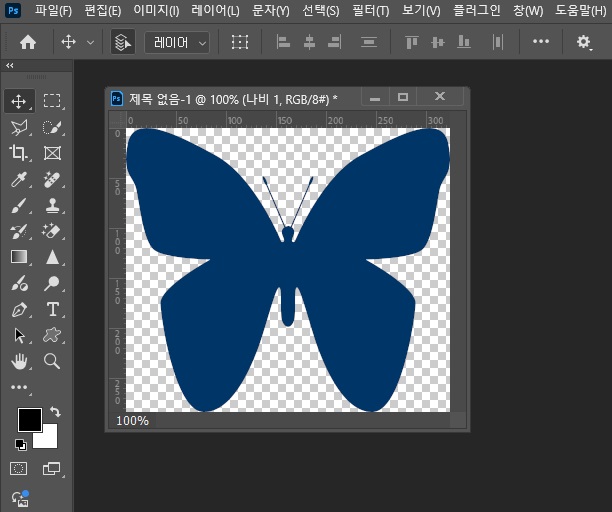Select the Custom Shape tool
Screen dimensions: 612x512
tap(52, 335)
